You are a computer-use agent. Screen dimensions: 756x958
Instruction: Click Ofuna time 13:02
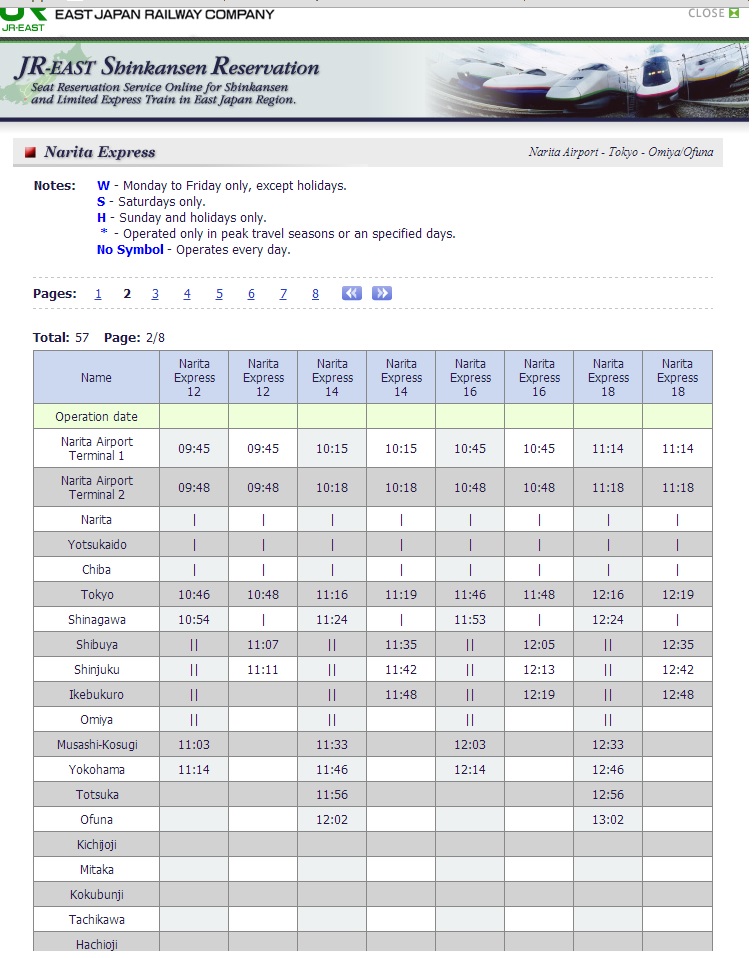(x=608, y=820)
